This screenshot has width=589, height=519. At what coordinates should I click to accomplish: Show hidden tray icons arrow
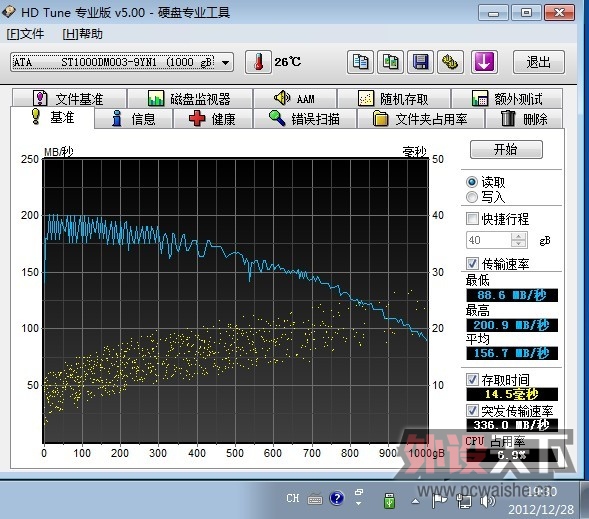[415, 501]
